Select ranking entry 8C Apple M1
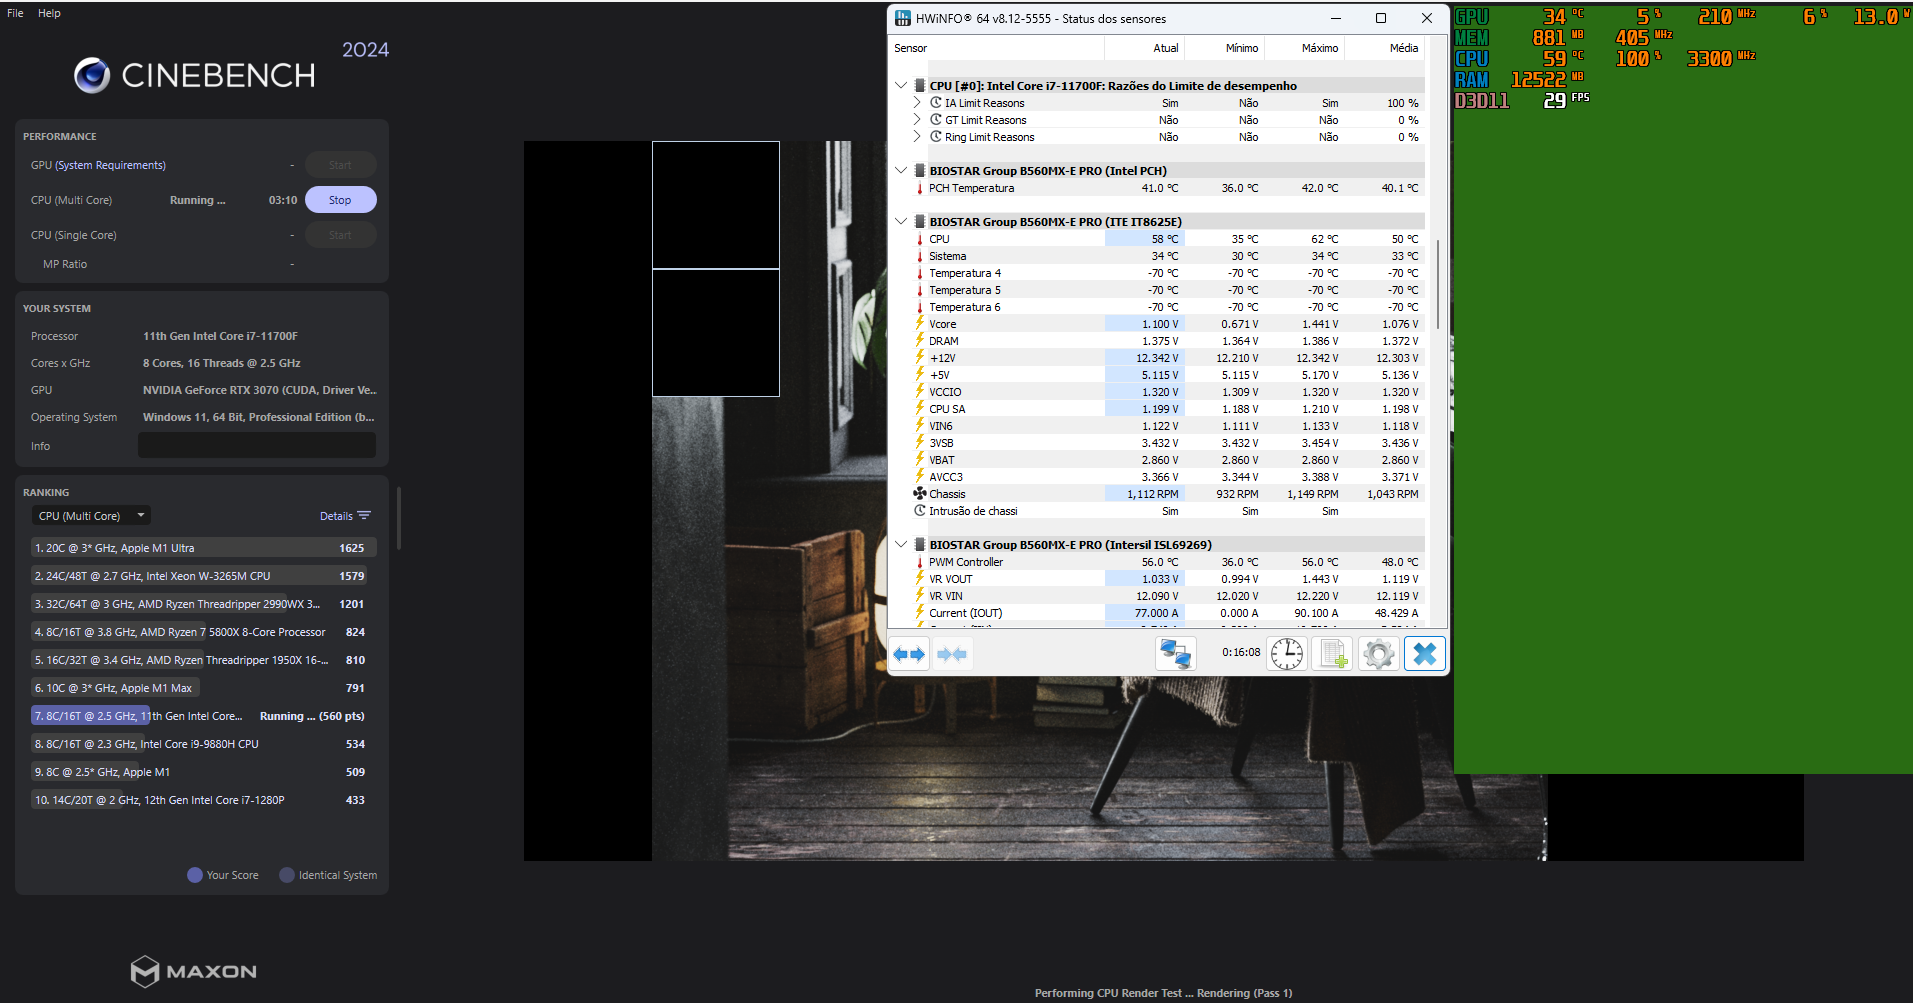 [203, 772]
